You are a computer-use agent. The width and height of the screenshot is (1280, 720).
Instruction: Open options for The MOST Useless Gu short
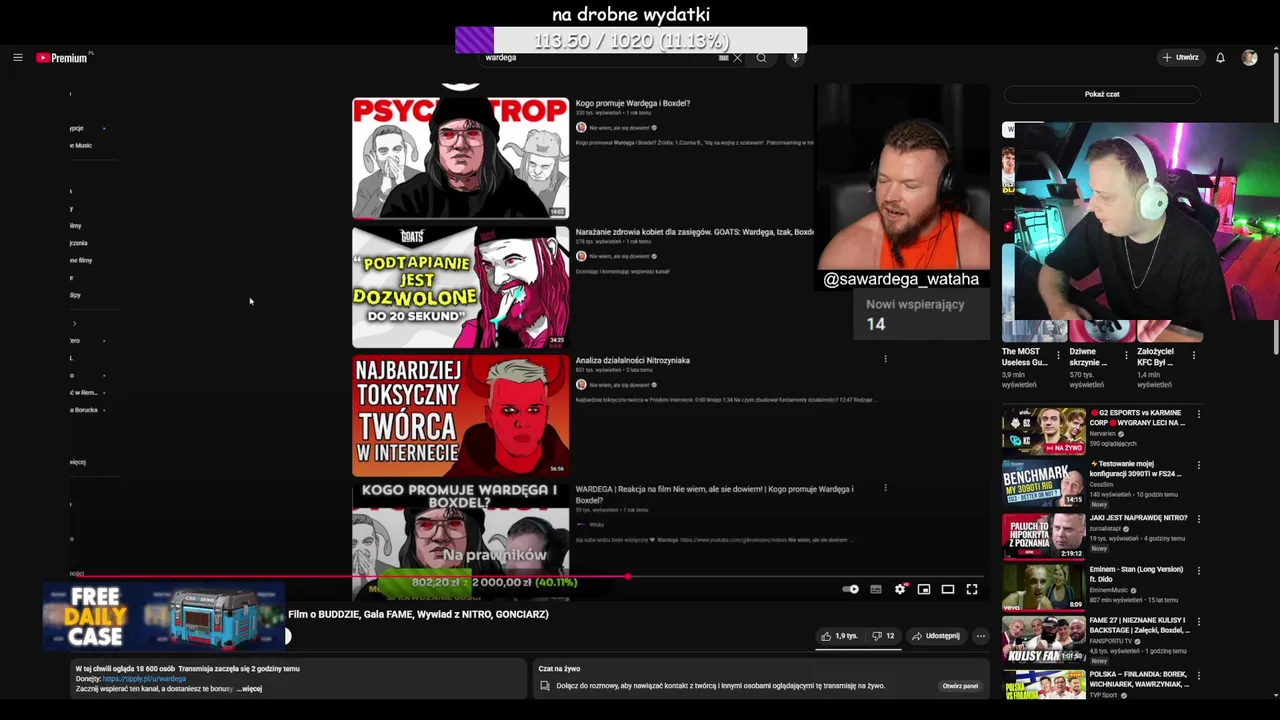pos(1059,354)
